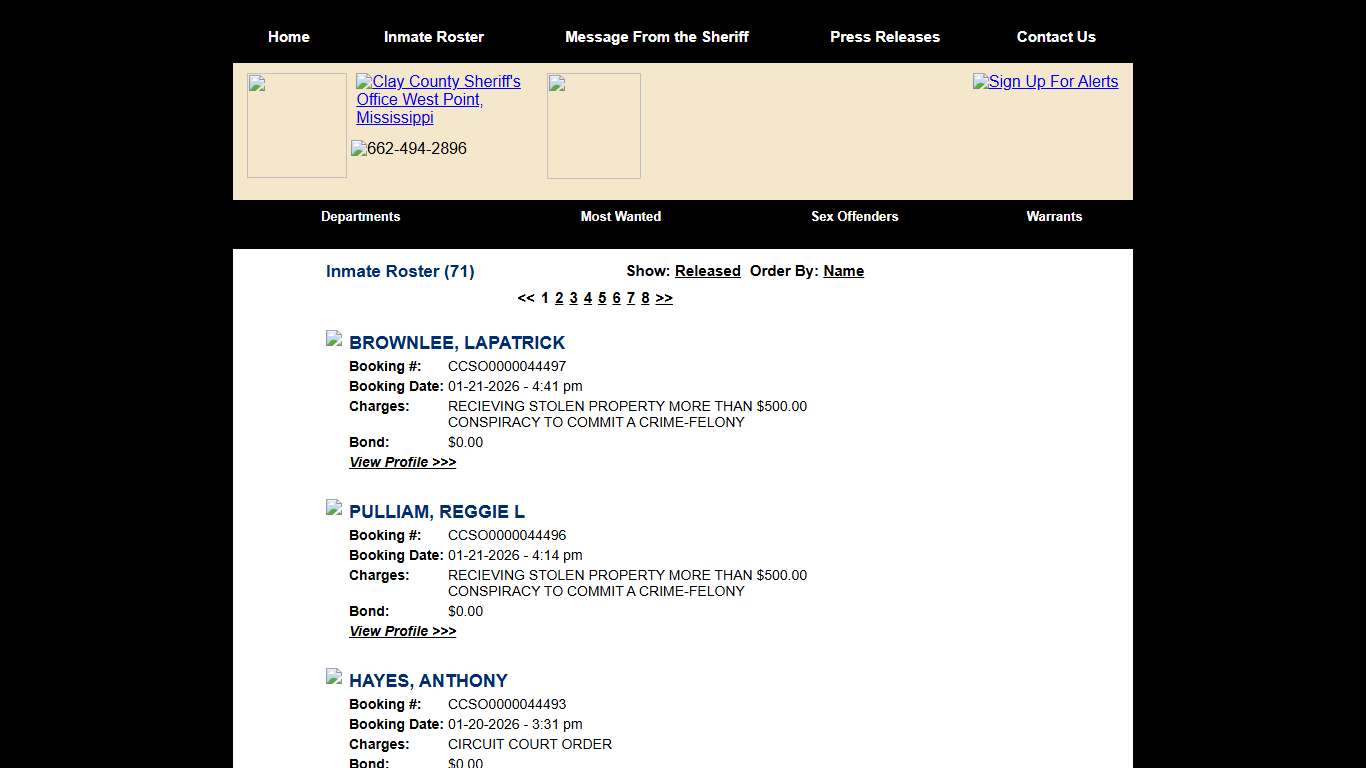Click PULLIAM, REGGIE L's mugshot thumbnail

pos(334,507)
